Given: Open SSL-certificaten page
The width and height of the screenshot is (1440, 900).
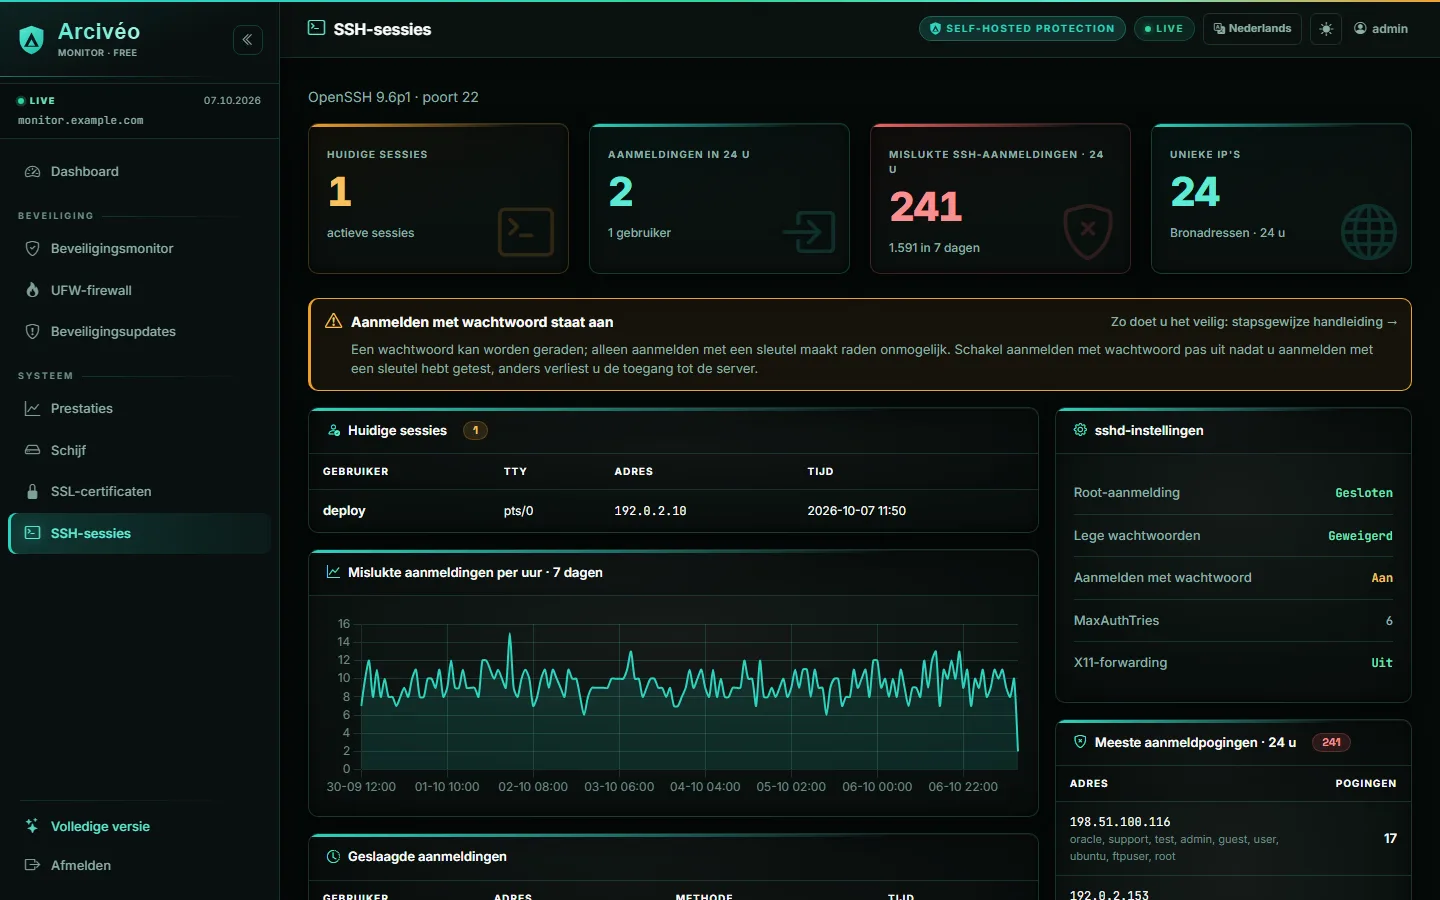Looking at the screenshot, I should [140, 492].
